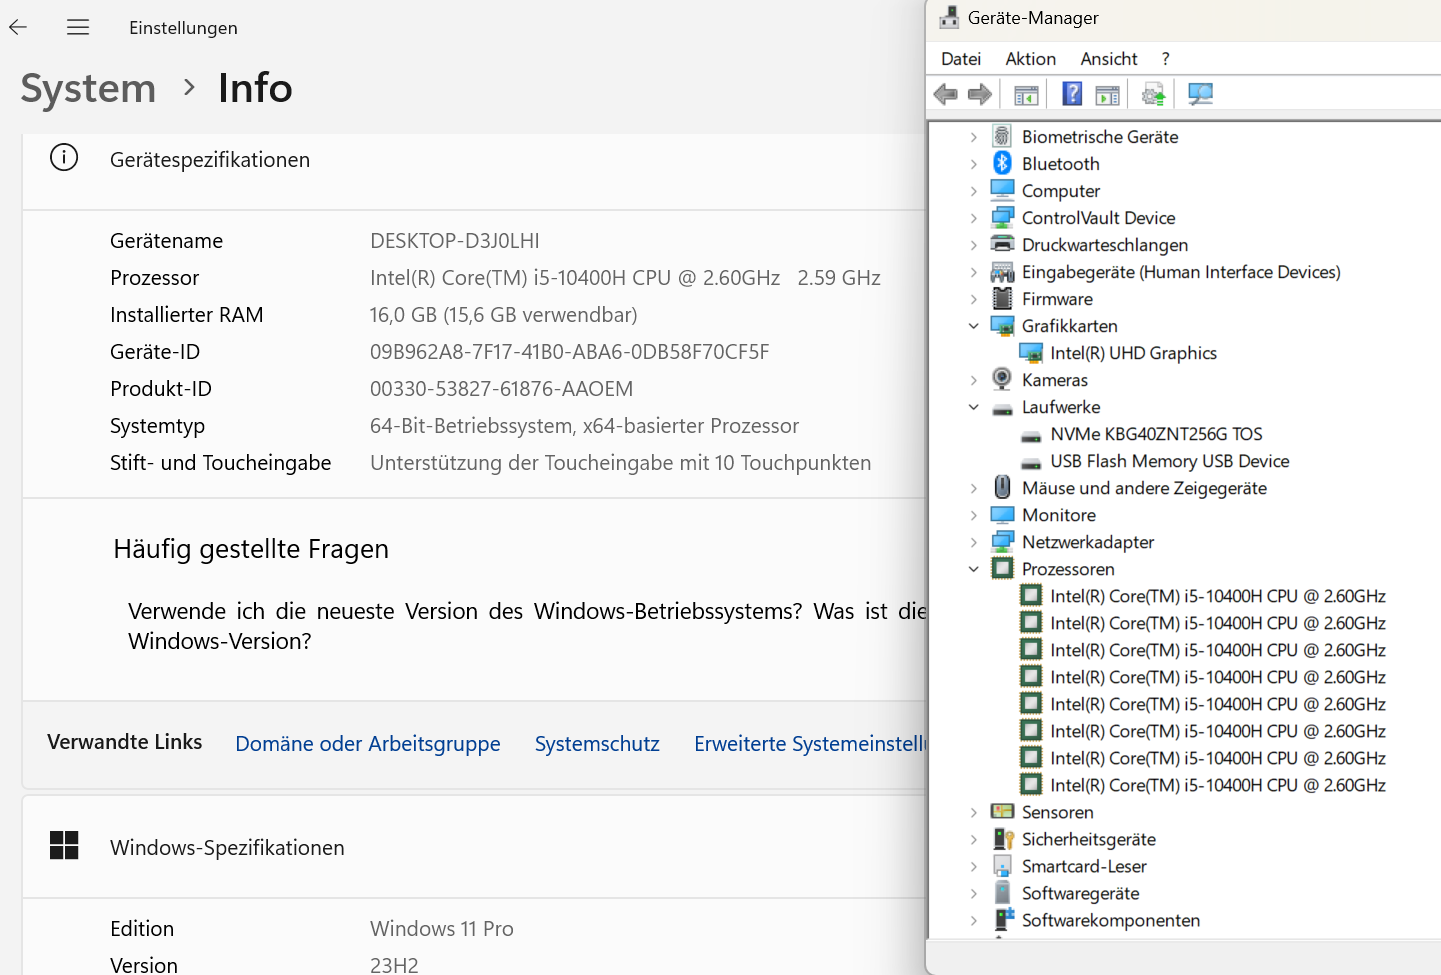Screen dimensions: 1441x975
Task: Collapse the Laufwerke node
Action: (974, 407)
